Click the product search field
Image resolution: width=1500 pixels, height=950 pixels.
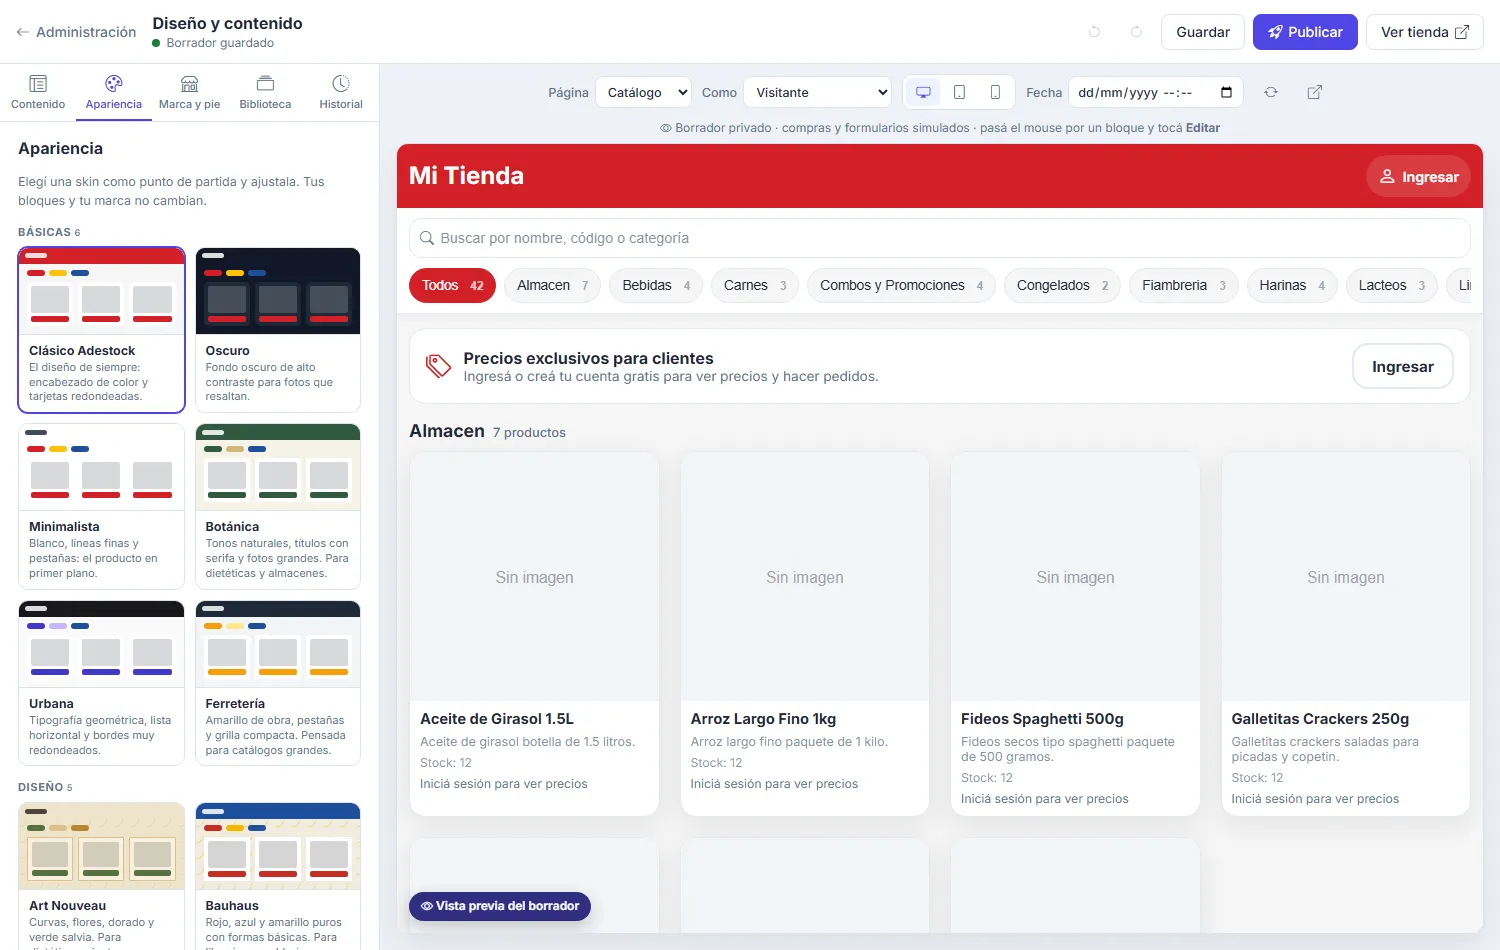click(x=940, y=238)
